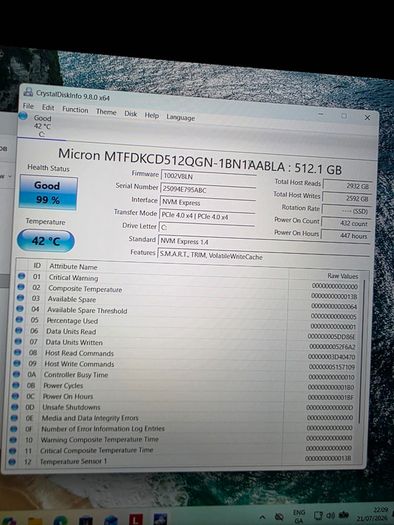The image size is (394, 525).
Task: Click the Raw Values column header
Action: click(342, 276)
